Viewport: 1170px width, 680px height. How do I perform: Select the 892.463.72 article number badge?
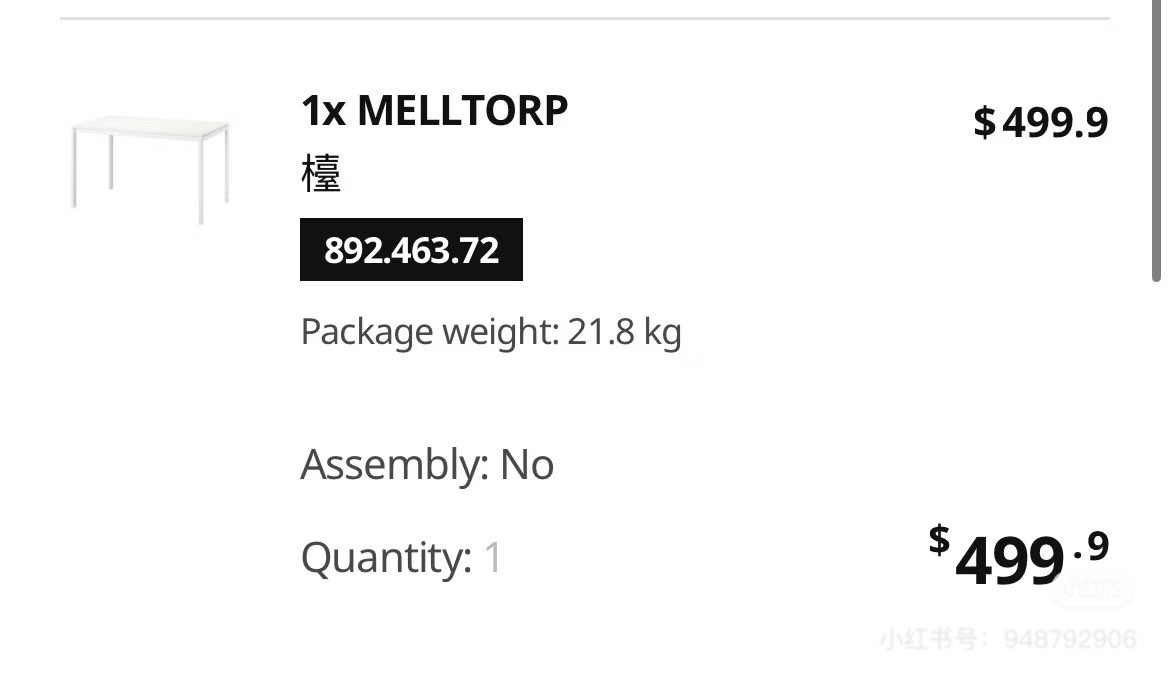411,249
